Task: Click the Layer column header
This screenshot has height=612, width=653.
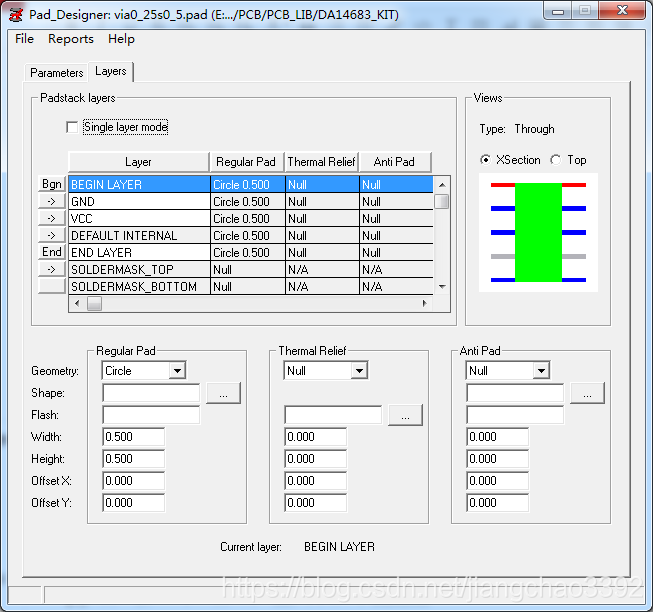Action: (139, 162)
